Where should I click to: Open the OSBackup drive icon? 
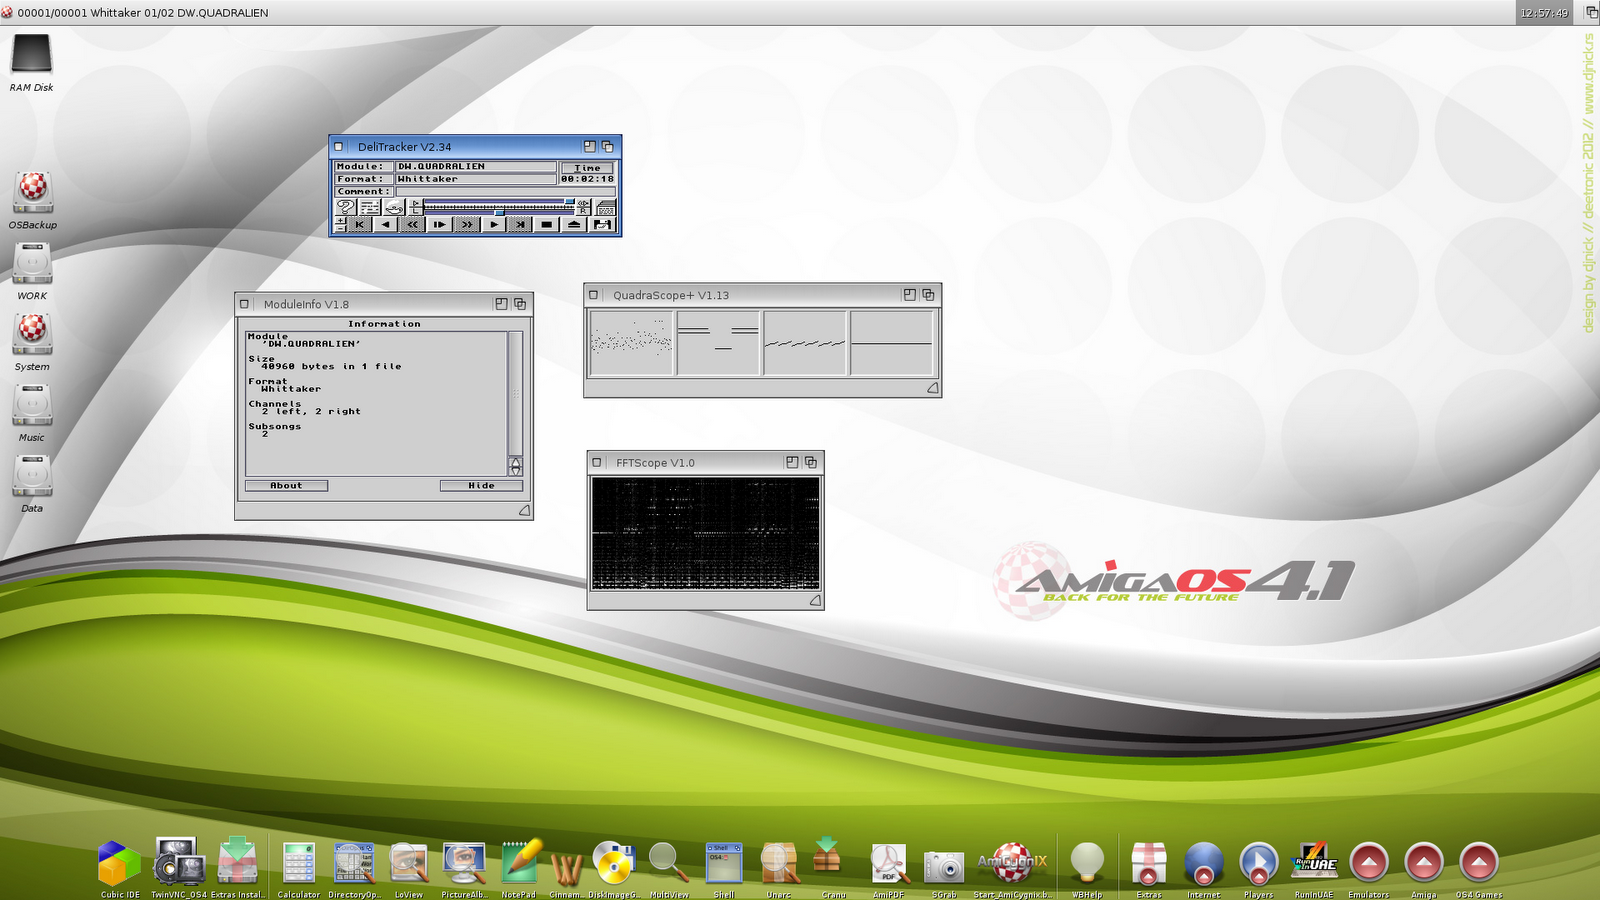point(32,192)
